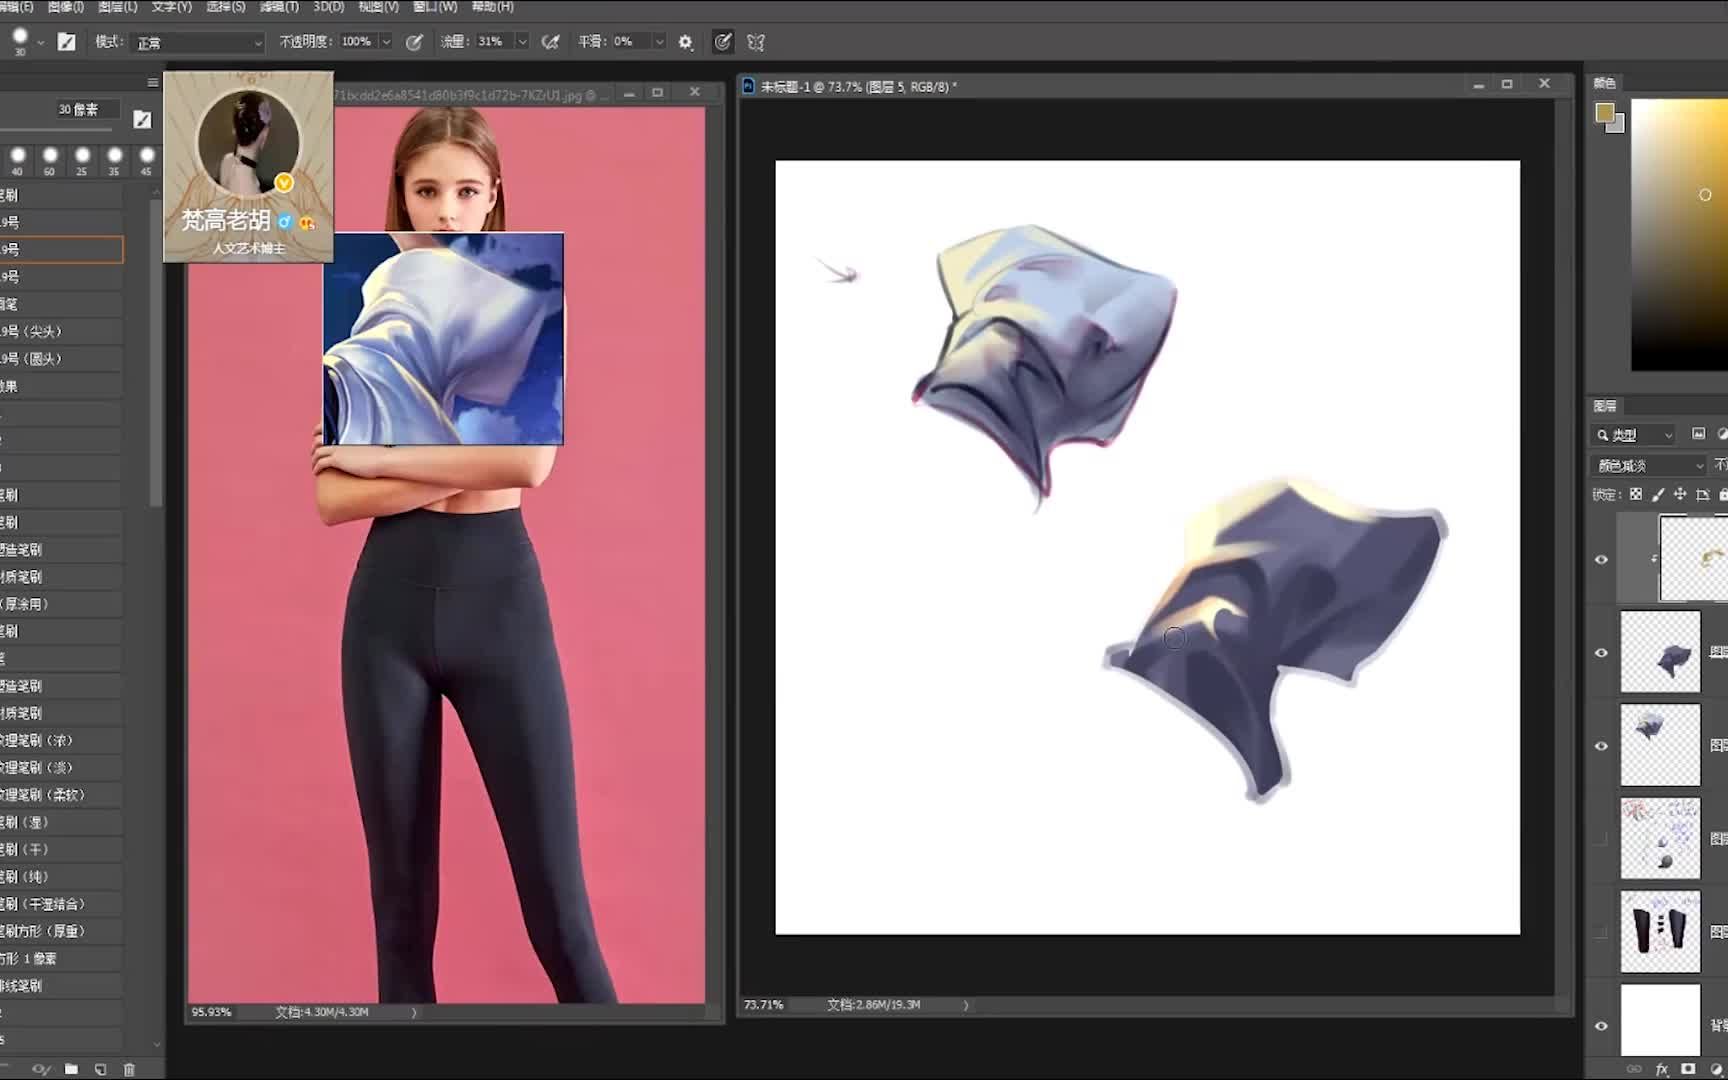Screen dimensions: 1728x1080
Task: Open the 文字(Y) menu
Action: (171, 7)
